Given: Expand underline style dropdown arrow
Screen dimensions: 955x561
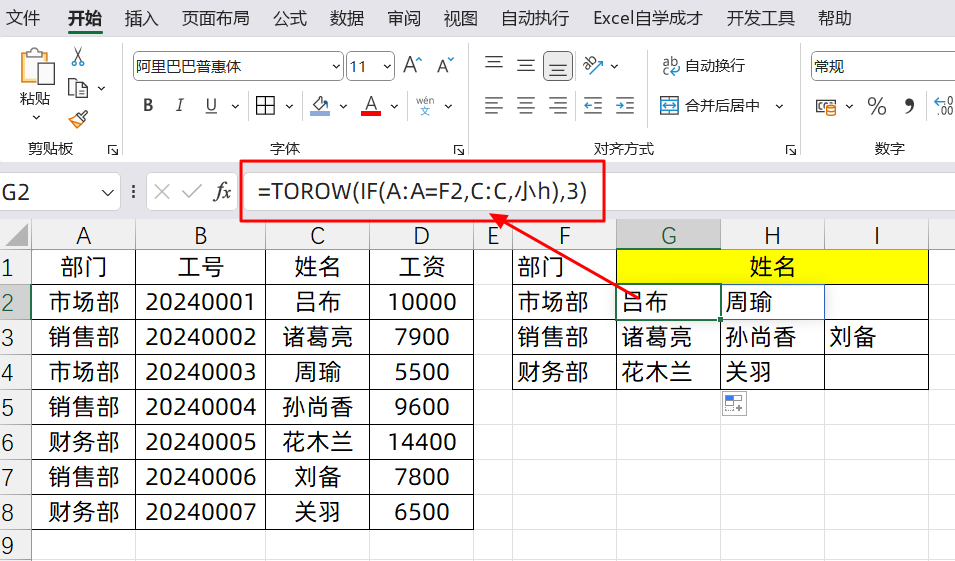Looking at the screenshot, I should coord(235,107).
